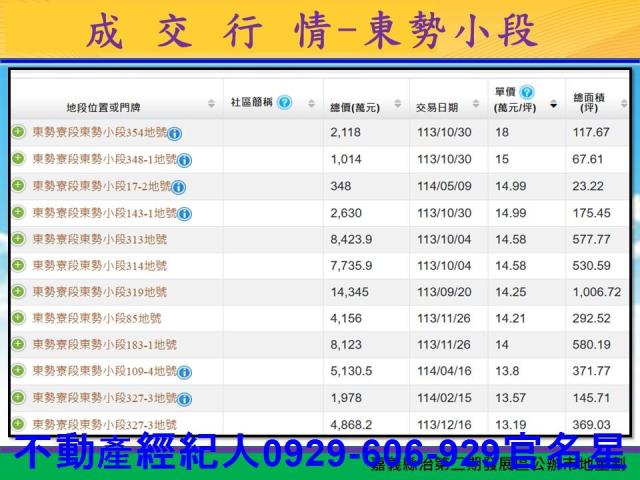640x480 pixels.
Task: Click the help icon beside 社區簡稱 header
Action: [x=284, y=103]
